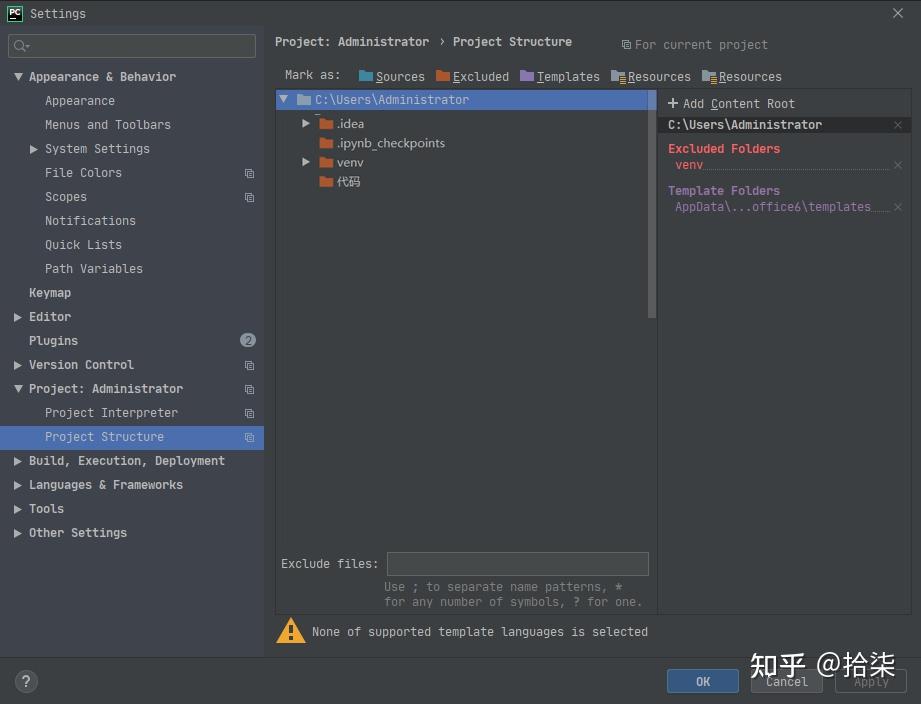Click the first Resources mark button
921x704 pixels.
pyautogui.click(x=650, y=77)
